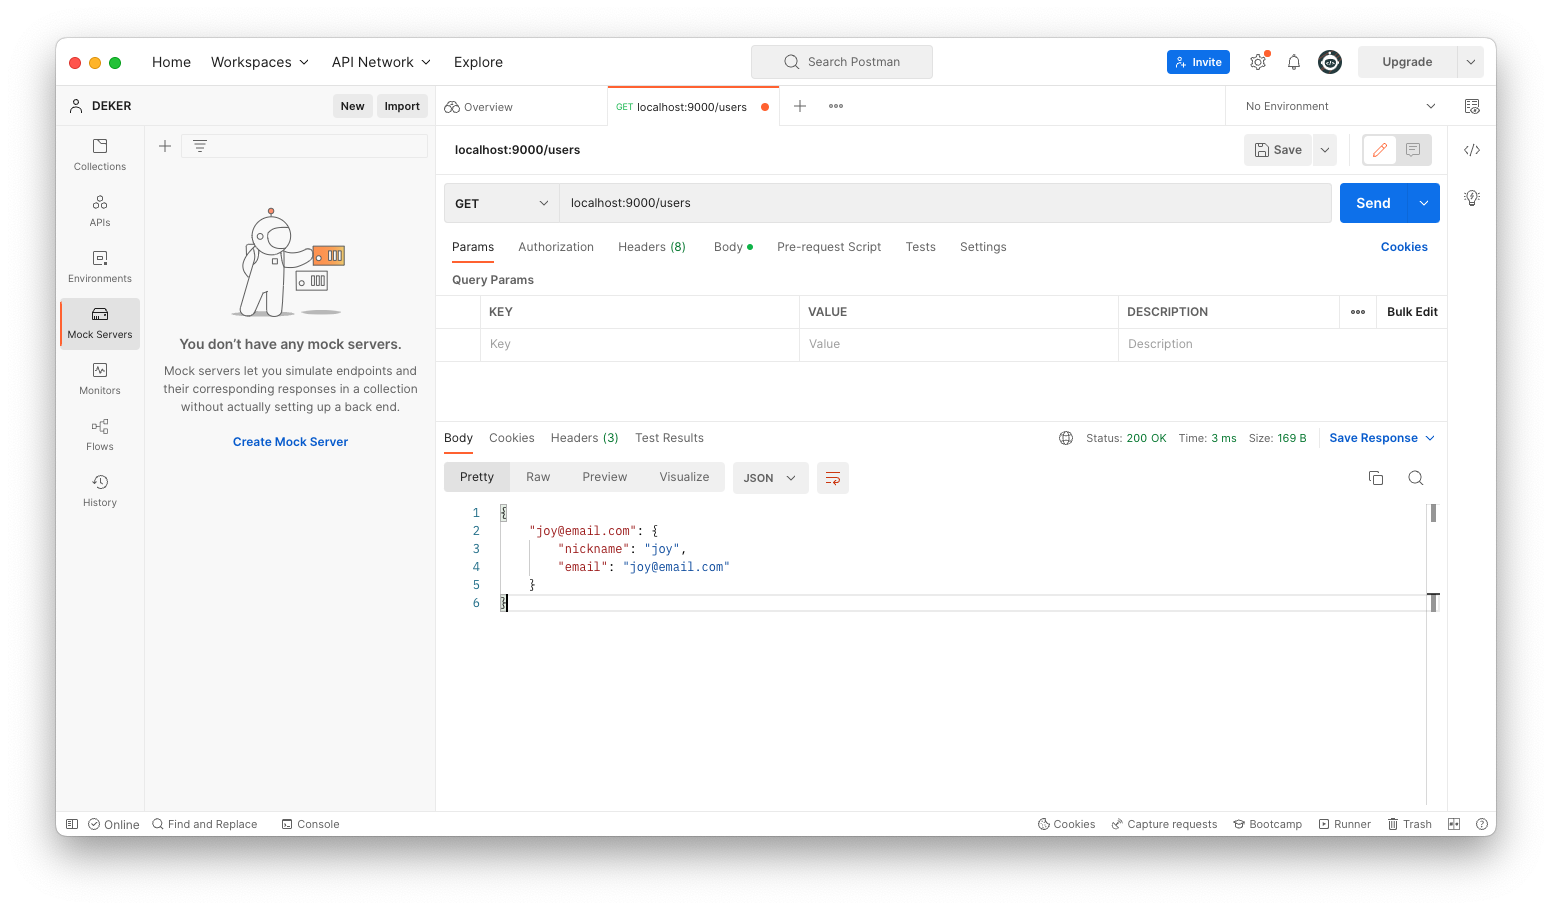Open environment quick look icon
The image size is (1552, 910).
(x=1472, y=106)
